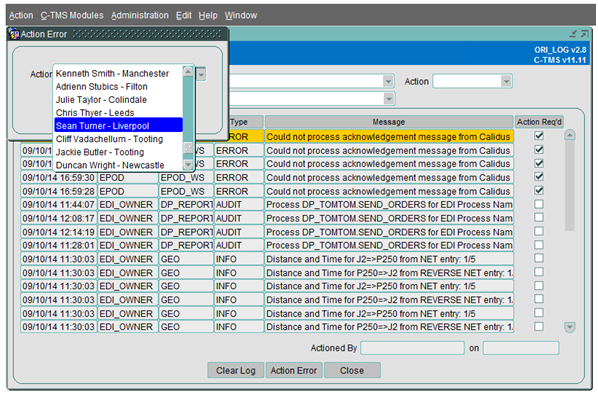The image size is (598, 395).
Task: Click the name list scroll down arrow
Action: 188,164
